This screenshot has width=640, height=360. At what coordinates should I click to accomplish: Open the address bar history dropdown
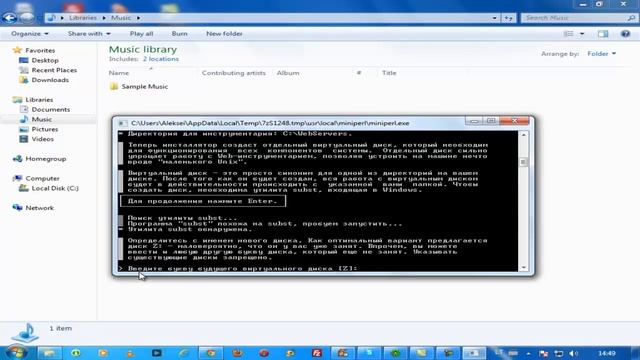coord(494,18)
